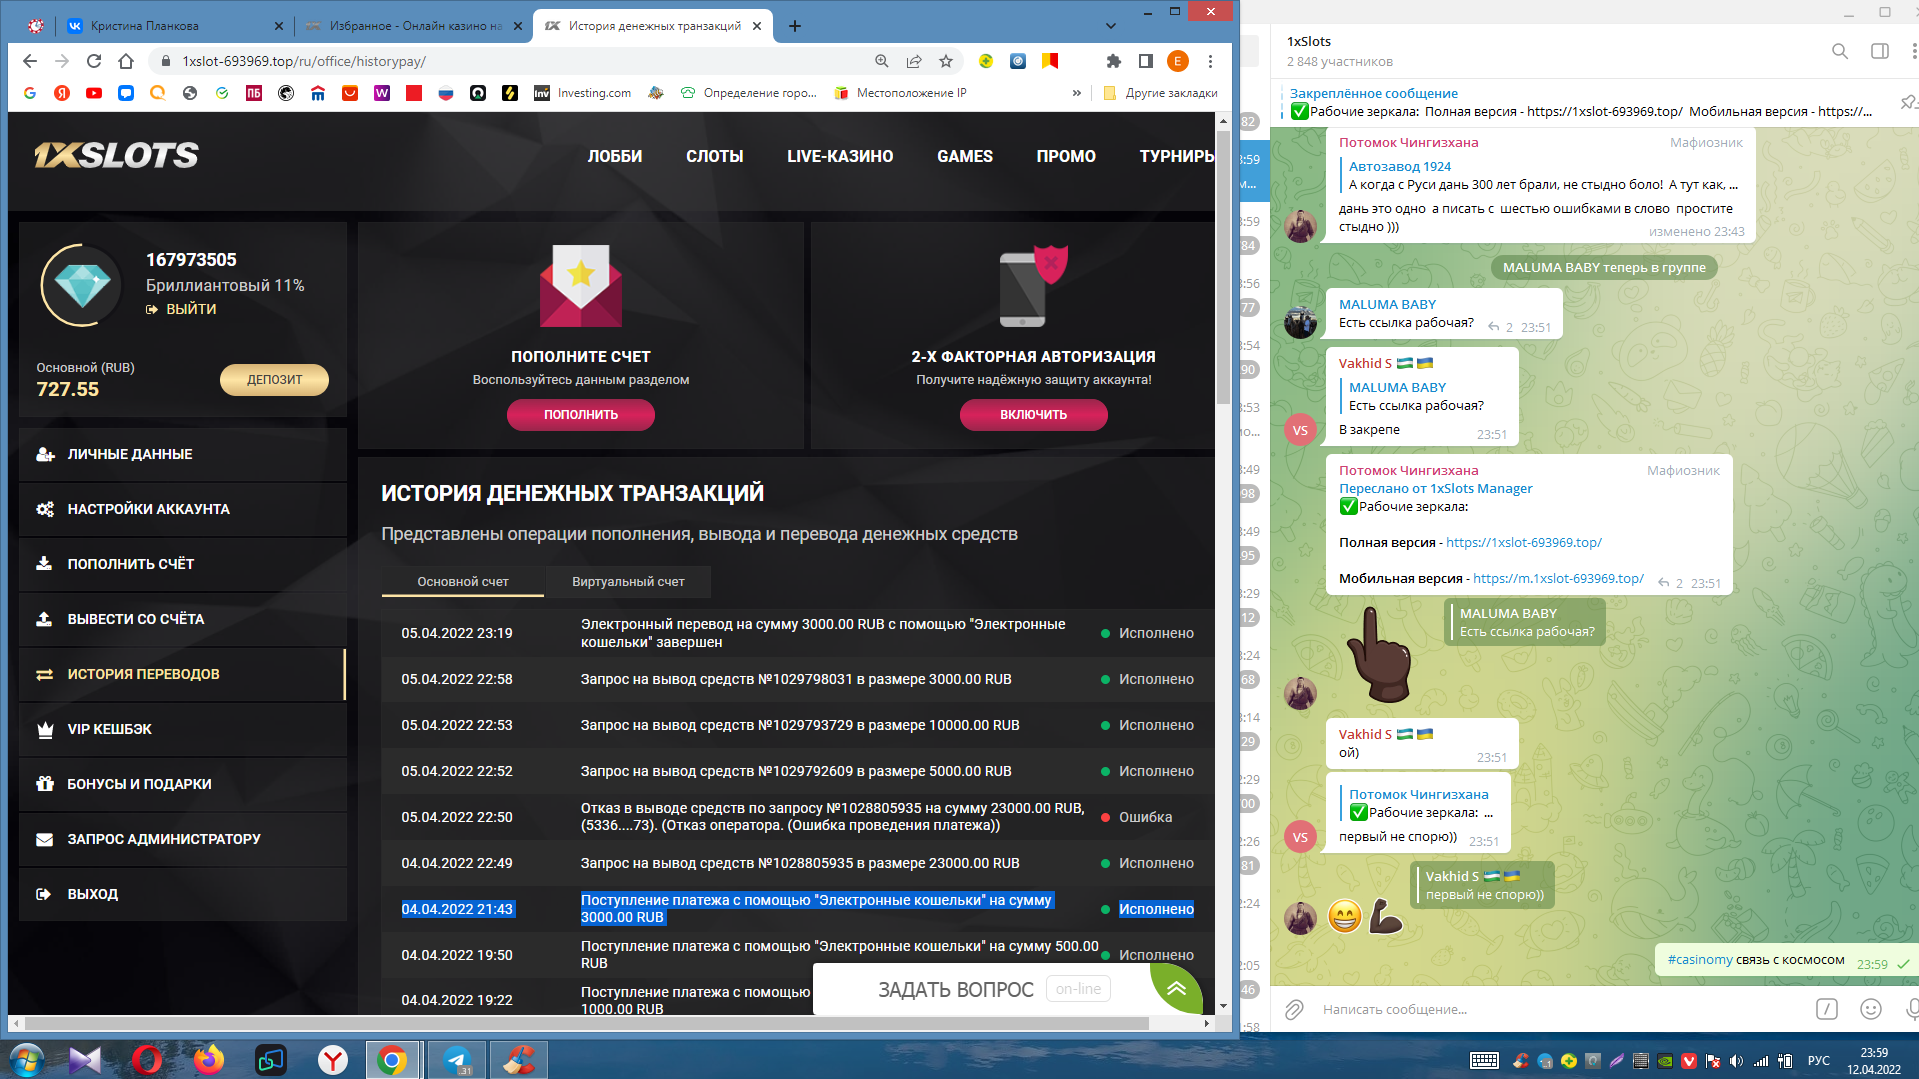Bookmark this page with the star icon
The image size is (1919, 1079).
click(946, 61)
